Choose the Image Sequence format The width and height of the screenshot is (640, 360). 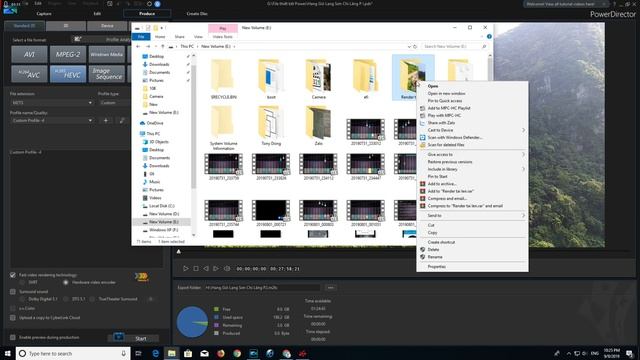tap(107, 74)
